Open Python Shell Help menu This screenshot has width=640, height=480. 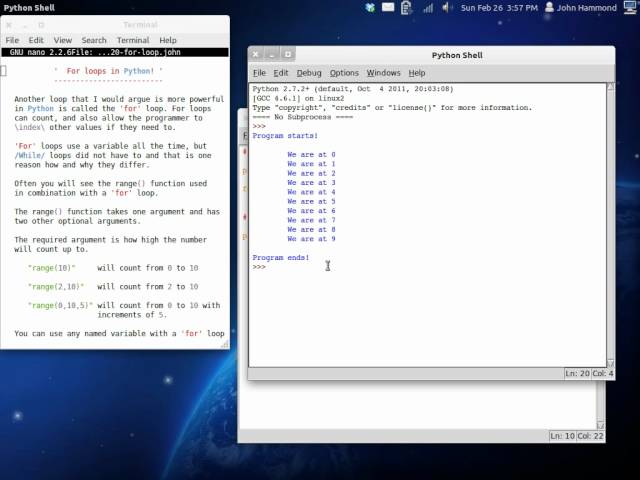(x=417, y=73)
